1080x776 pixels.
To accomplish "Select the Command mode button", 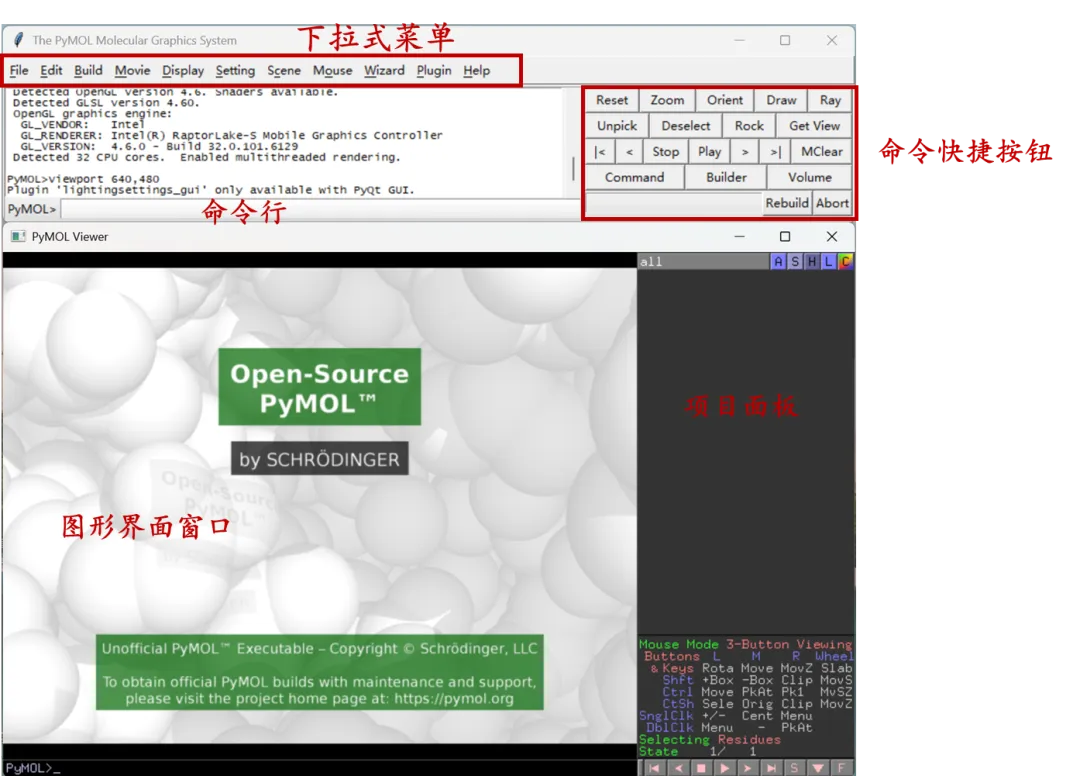I will click(x=634, y=178).
